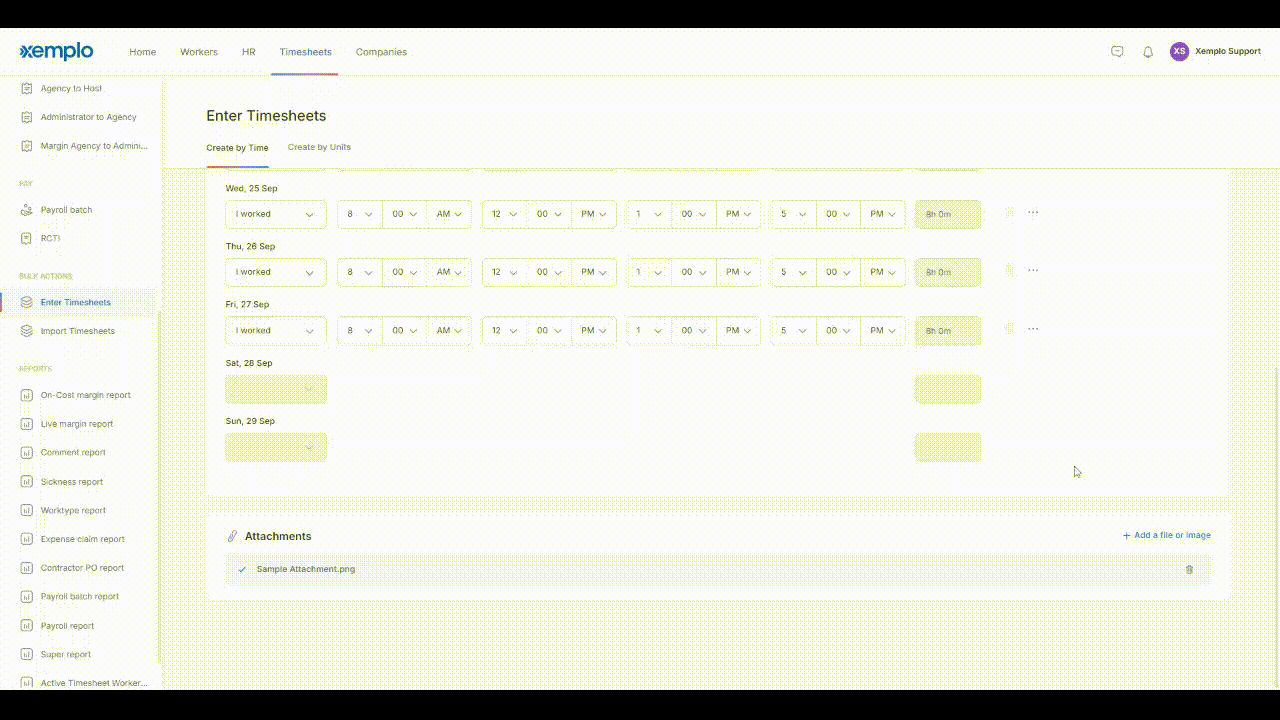The height and width of the screenshot is (720, 1280).
Task: Click the Xemplo logo
Action: click(56, 52)
